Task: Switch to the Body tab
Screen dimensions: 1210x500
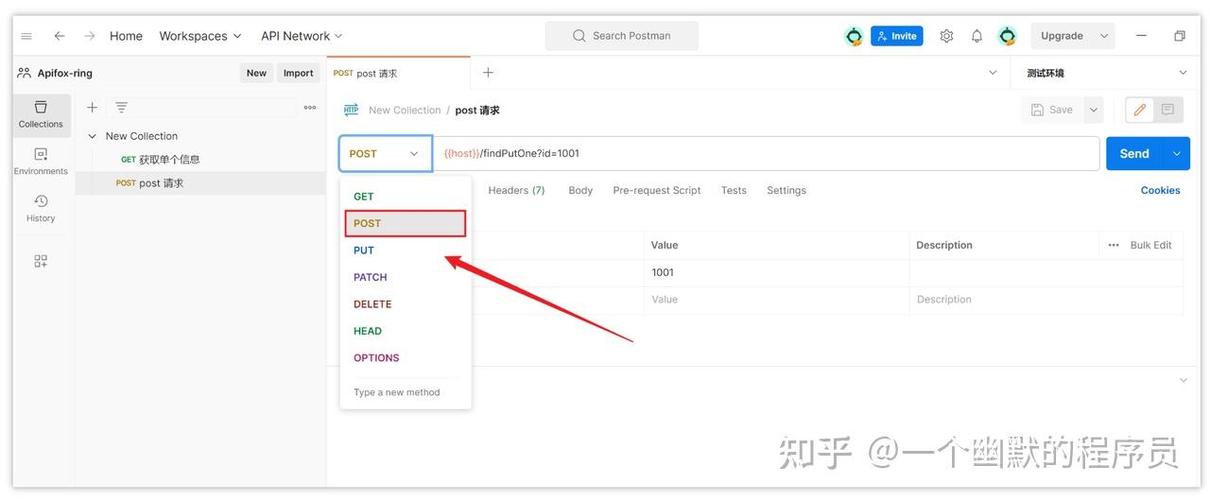Action: (x=580, y=190)
